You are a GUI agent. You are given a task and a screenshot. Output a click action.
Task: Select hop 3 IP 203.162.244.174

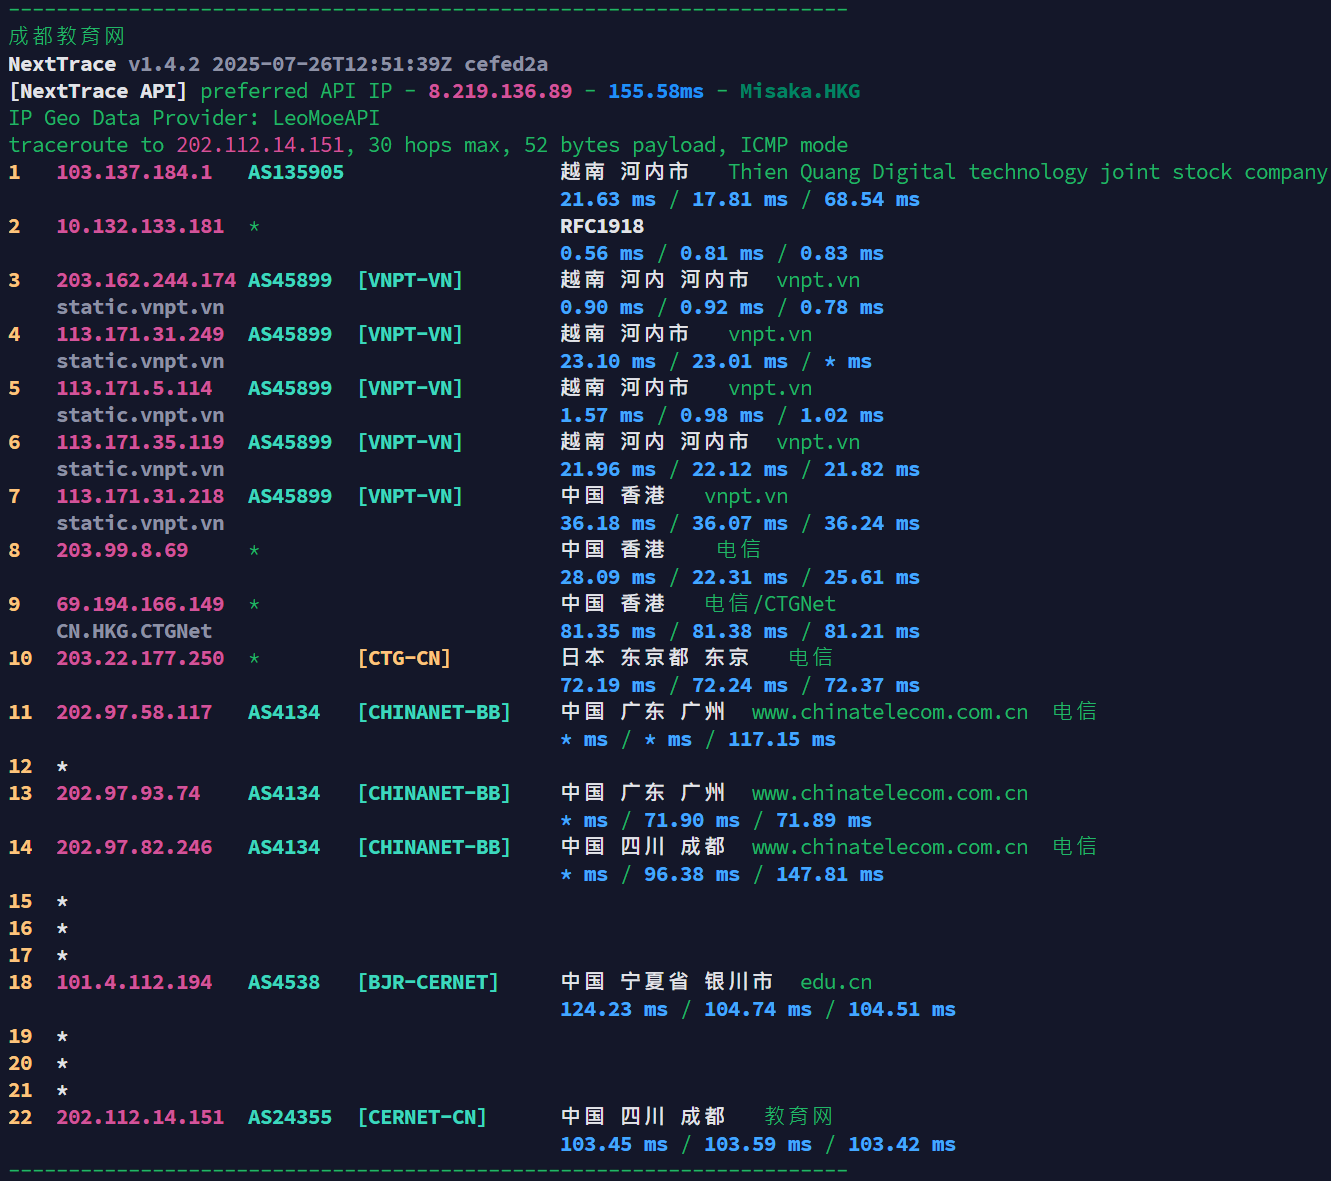point(146,280)
